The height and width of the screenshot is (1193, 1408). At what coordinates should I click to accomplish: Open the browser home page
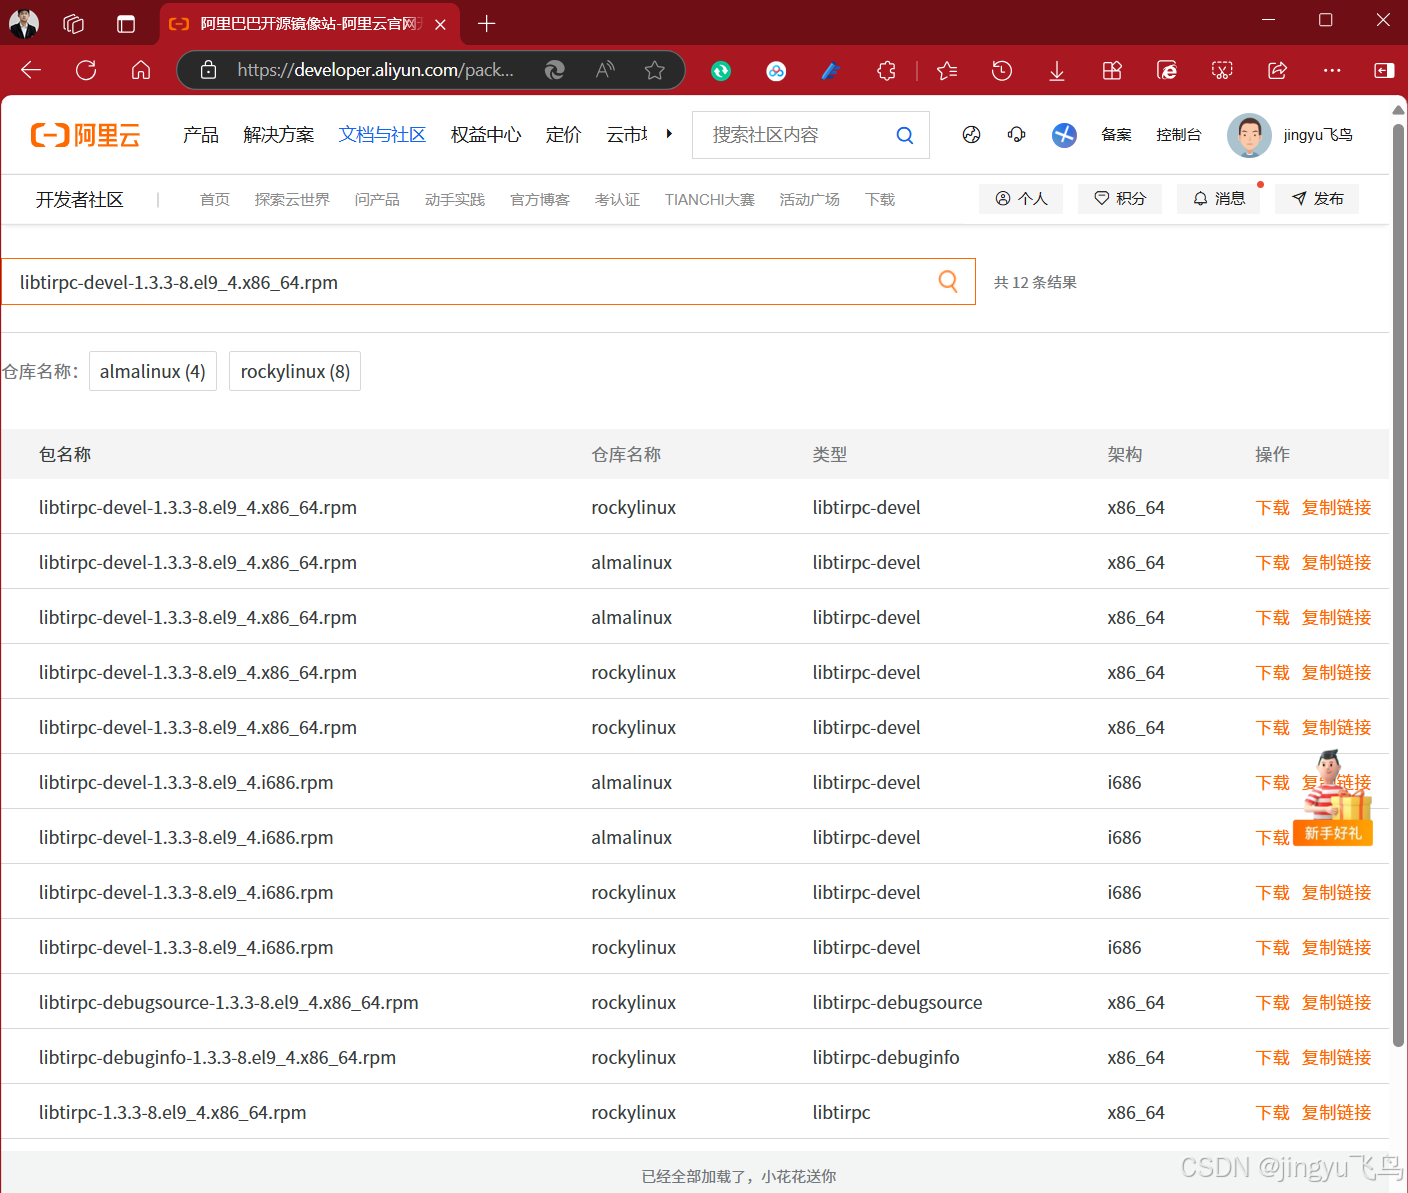141,70
